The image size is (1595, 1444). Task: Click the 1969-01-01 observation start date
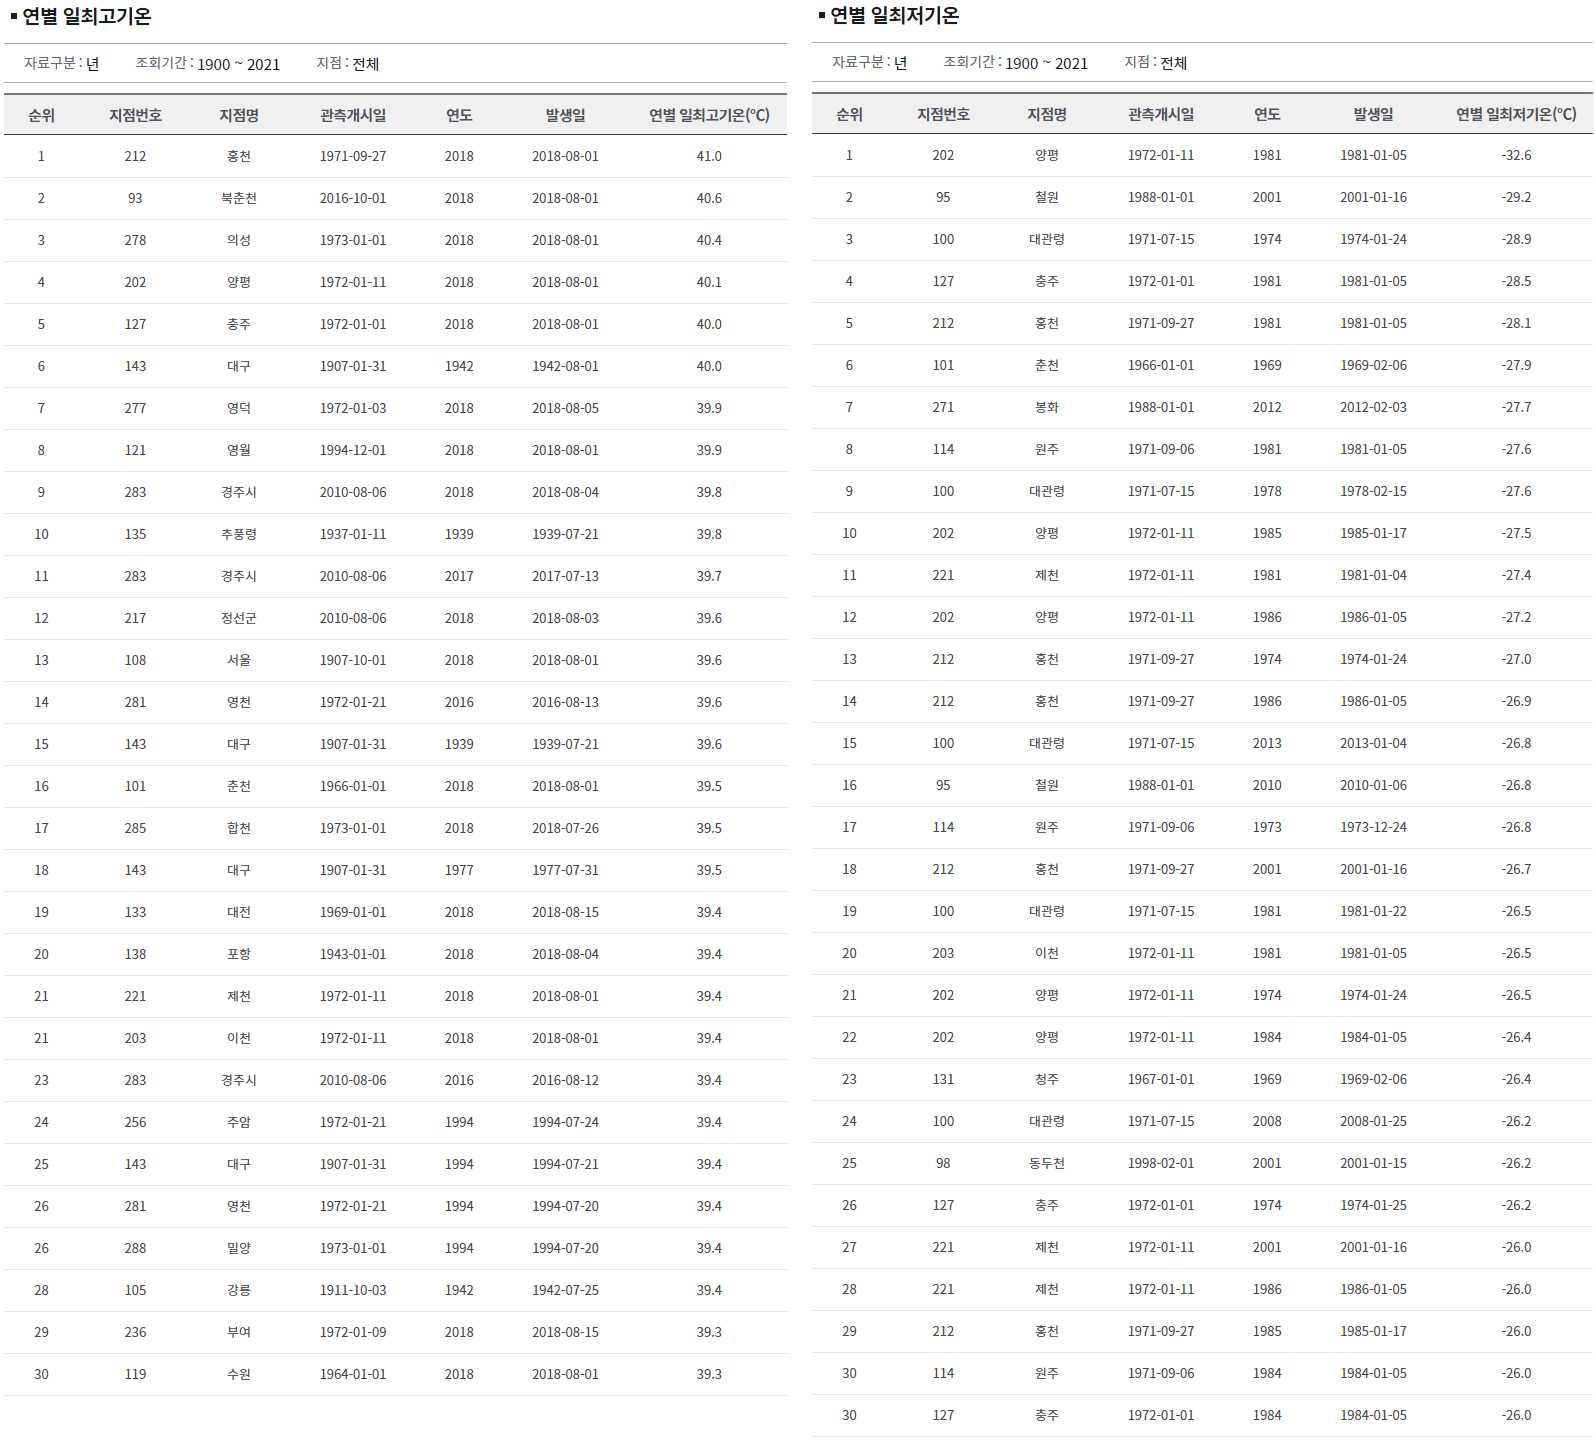pos(353,912)
